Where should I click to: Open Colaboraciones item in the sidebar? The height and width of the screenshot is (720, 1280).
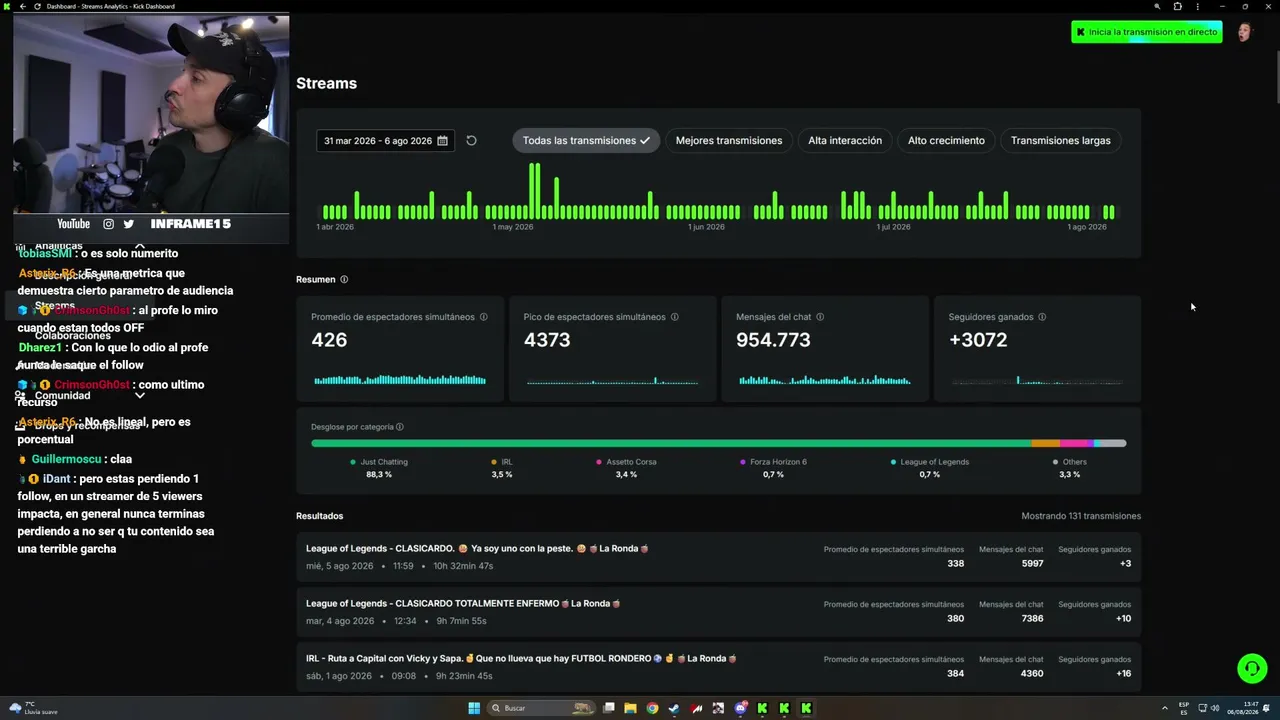pos(73,336)
